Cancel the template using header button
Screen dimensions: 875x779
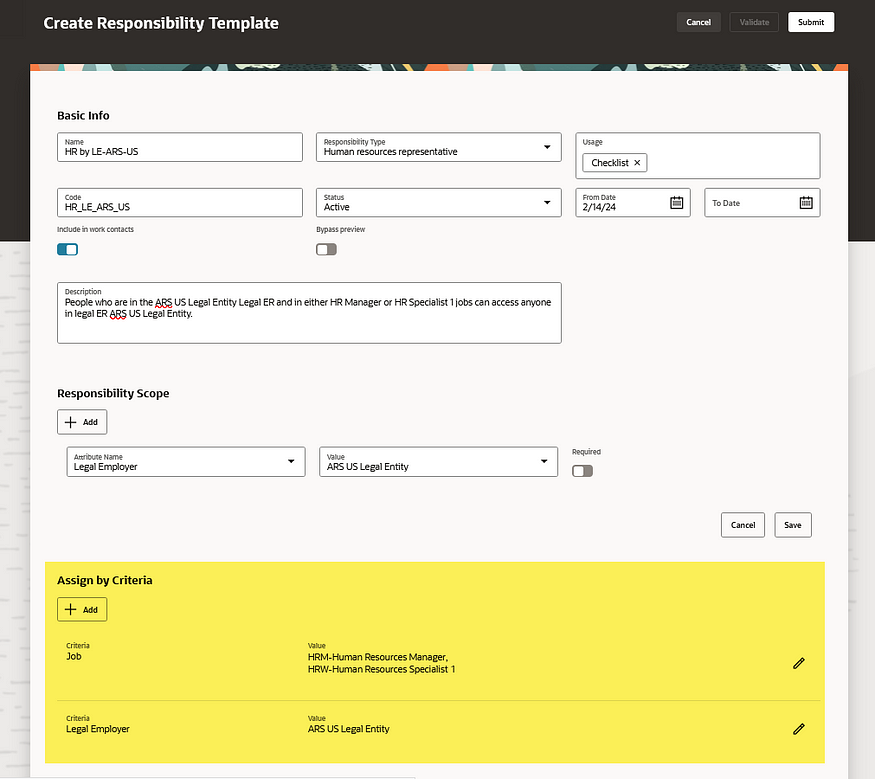tap(698, 22)
